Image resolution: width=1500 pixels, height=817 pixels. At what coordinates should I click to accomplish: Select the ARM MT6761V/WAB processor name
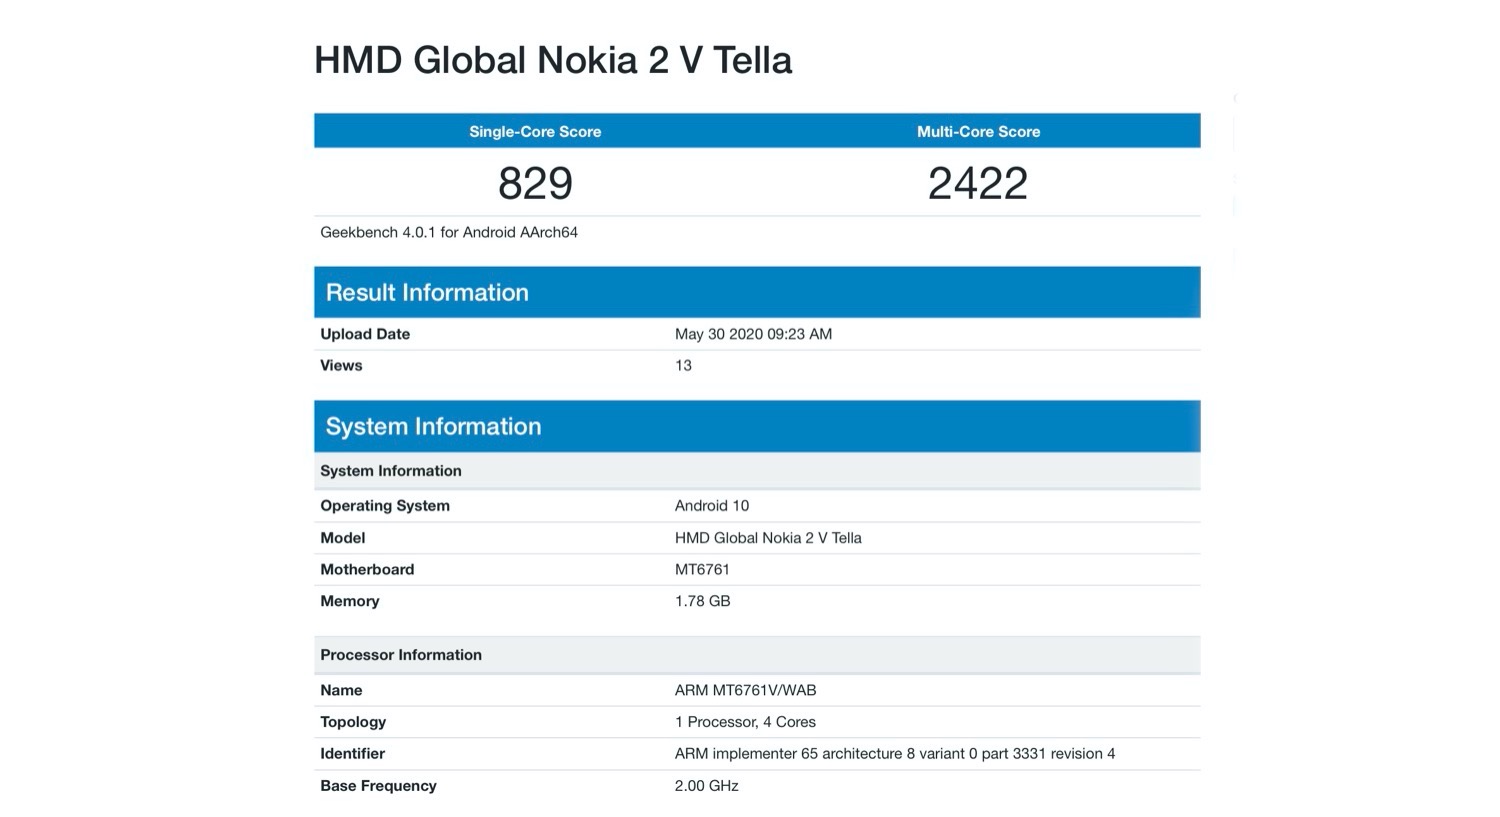pos(745,690)
